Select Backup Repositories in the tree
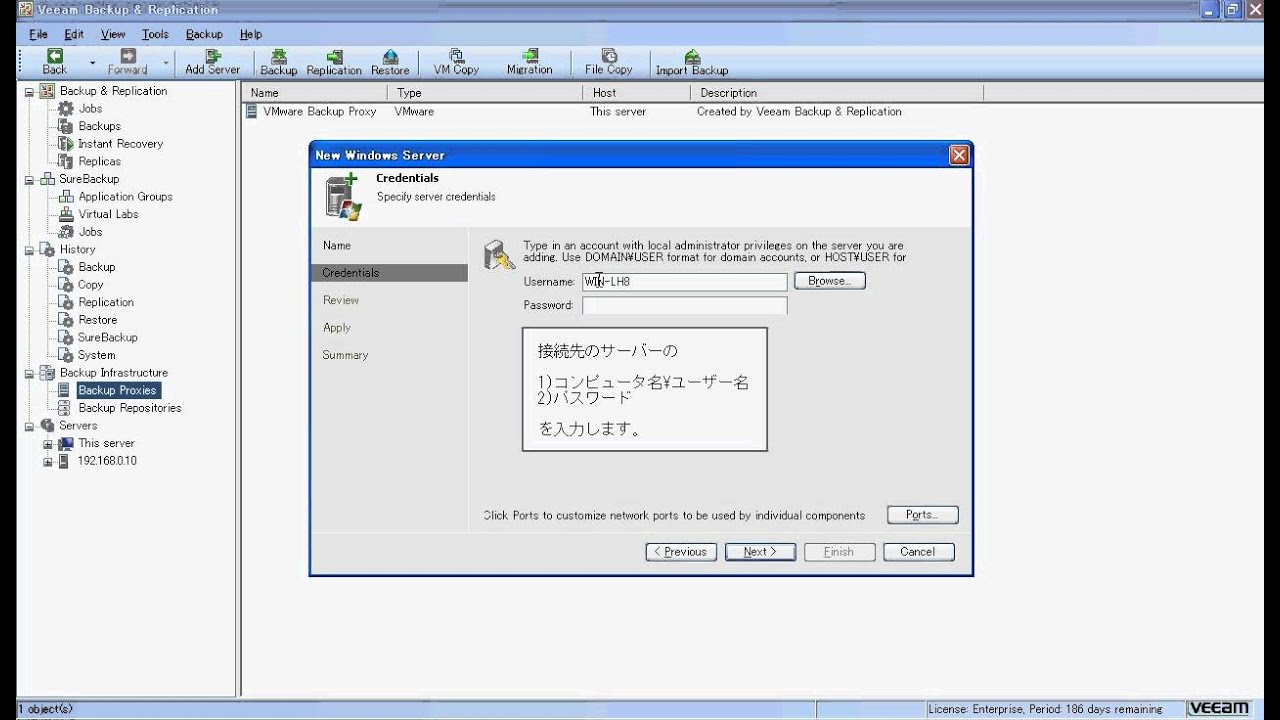This screenshot has height=720, width=1280. tap(129, 408)
